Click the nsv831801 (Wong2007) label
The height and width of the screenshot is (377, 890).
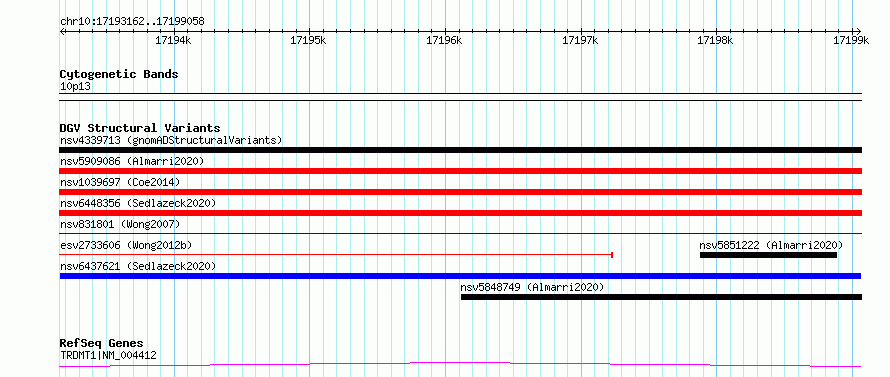click(120, 224)
